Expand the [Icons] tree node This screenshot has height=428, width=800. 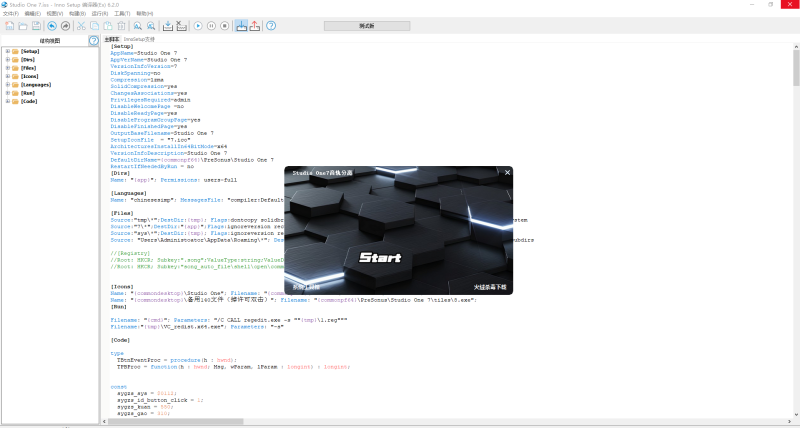pyautogui.click(x=8, y=76)
